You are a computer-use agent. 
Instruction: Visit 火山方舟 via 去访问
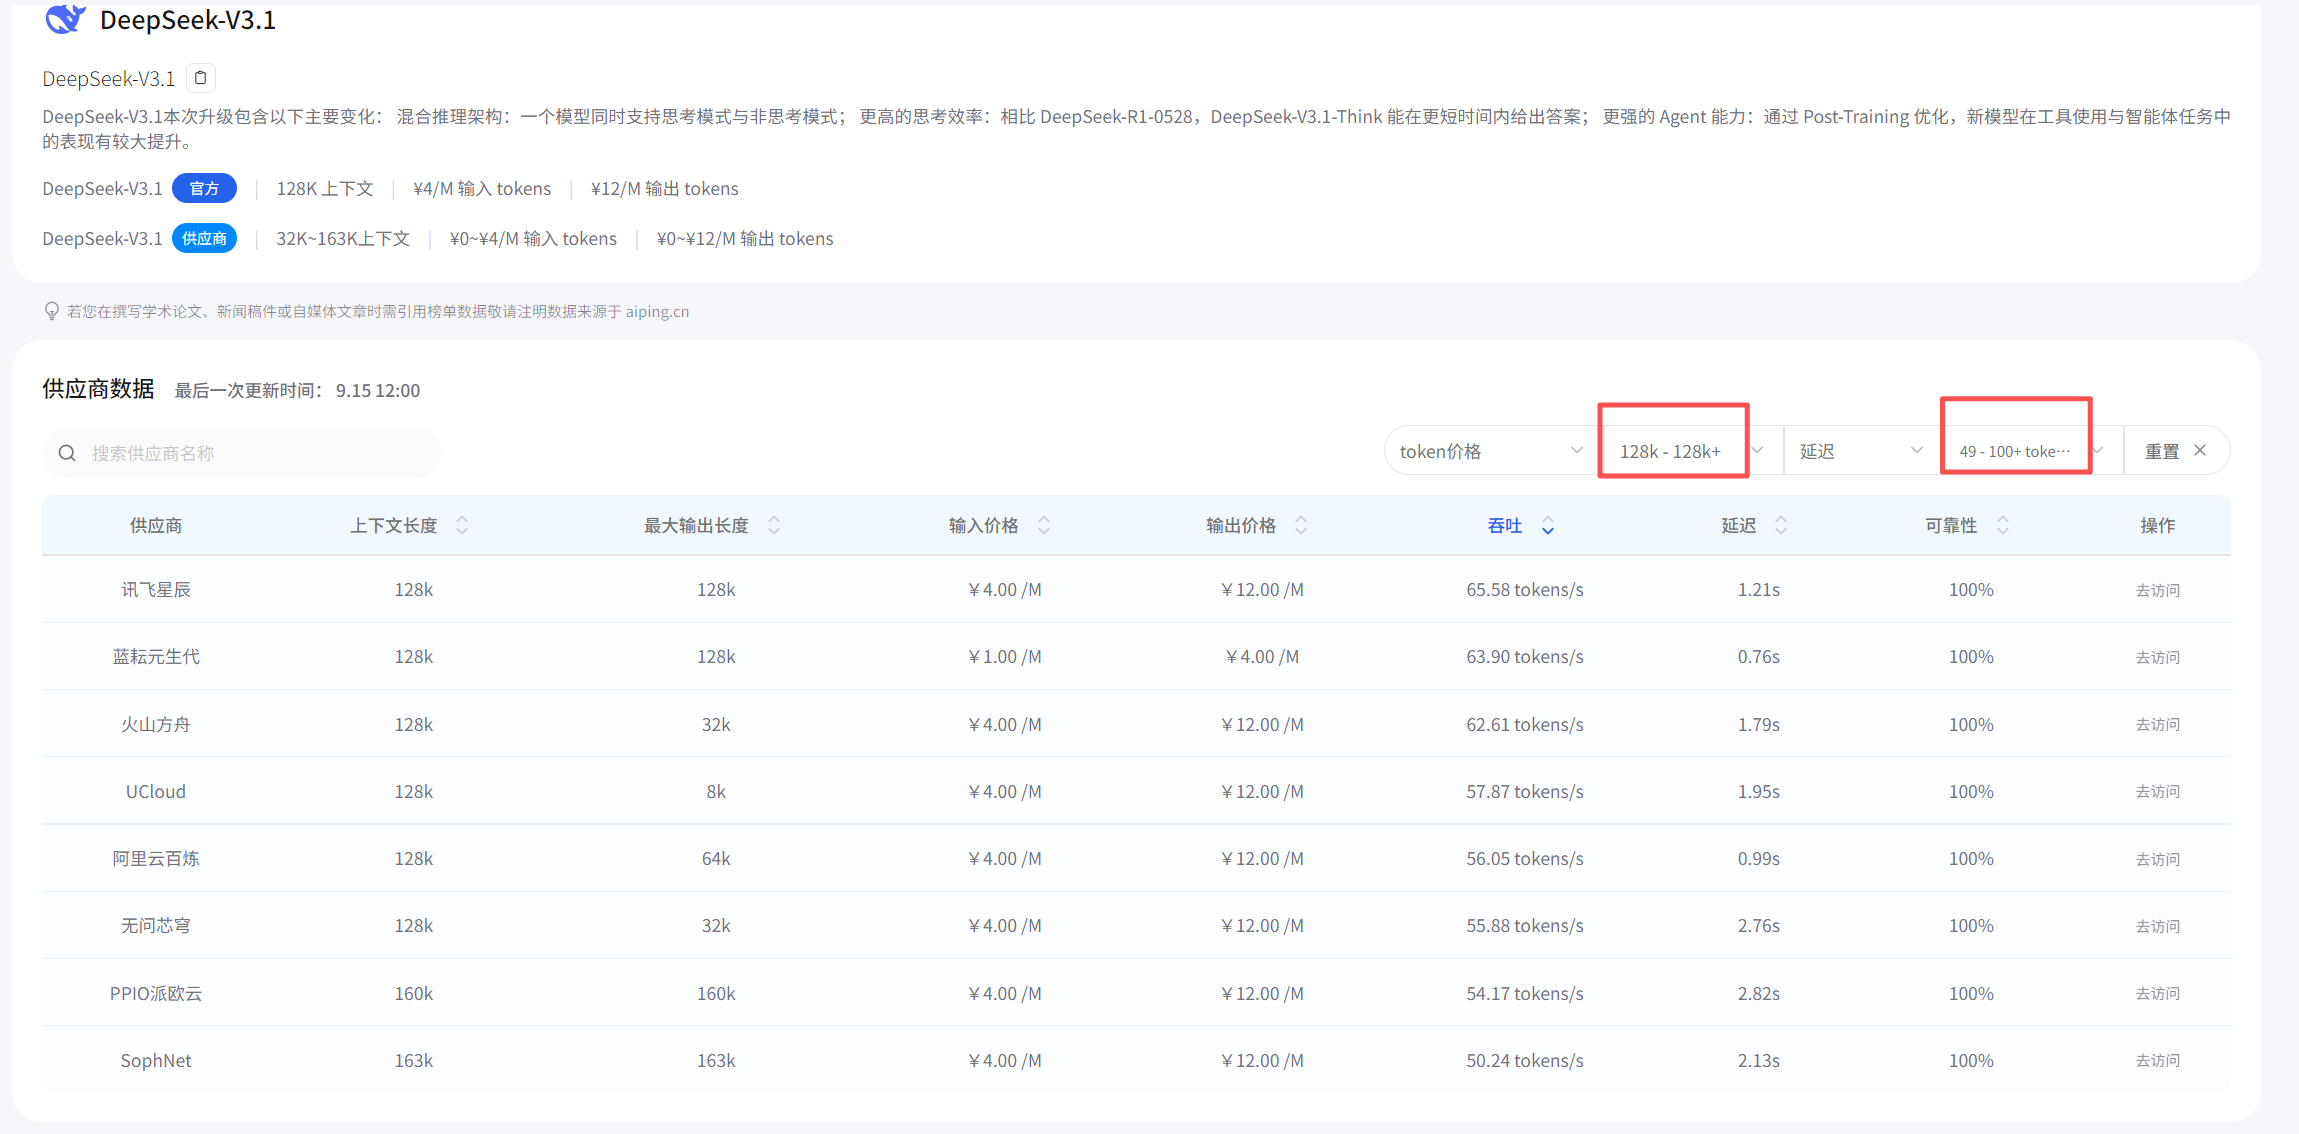click(2157, 724)
